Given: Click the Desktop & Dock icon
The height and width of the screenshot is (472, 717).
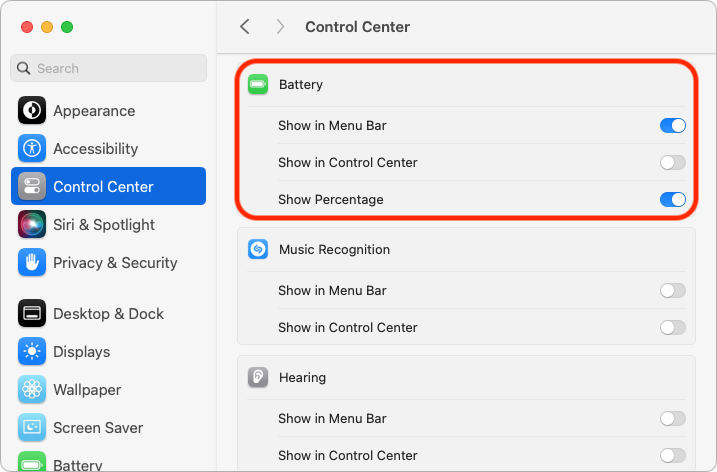Looking at the screenshot, I should tap(32, 314).
